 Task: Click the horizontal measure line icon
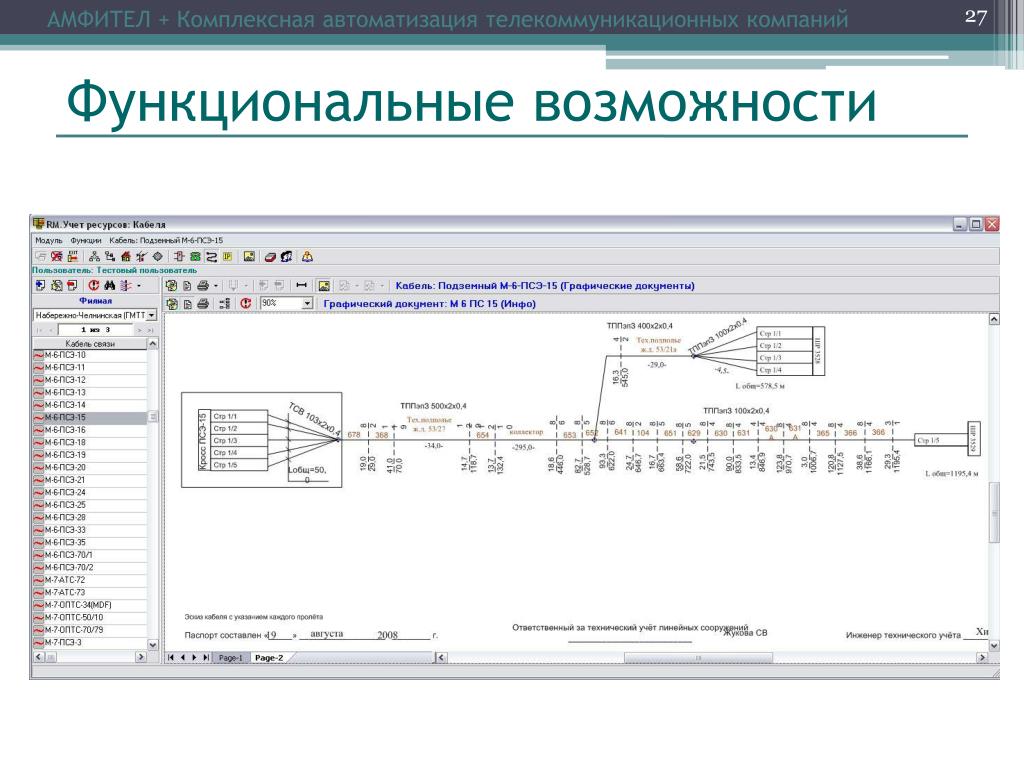[x=301, y=285]
